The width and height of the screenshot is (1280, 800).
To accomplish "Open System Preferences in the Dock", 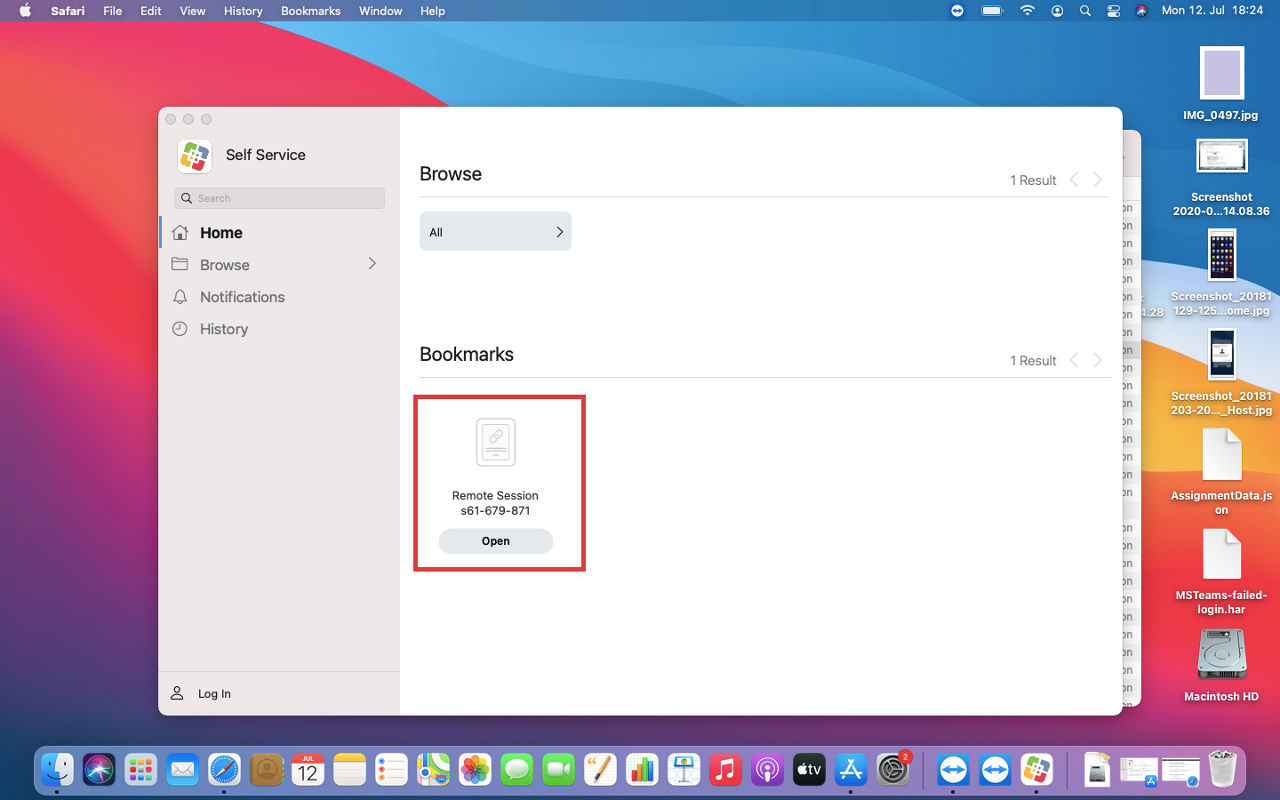I will (x=892, y=770).
